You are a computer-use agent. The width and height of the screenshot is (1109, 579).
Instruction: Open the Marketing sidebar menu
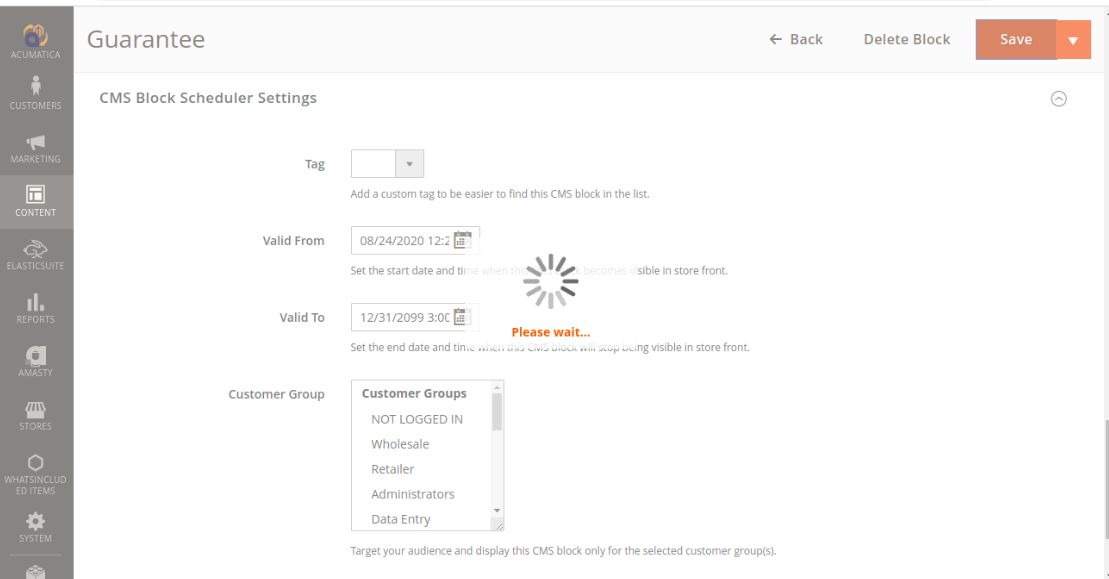tap(35, 148)
